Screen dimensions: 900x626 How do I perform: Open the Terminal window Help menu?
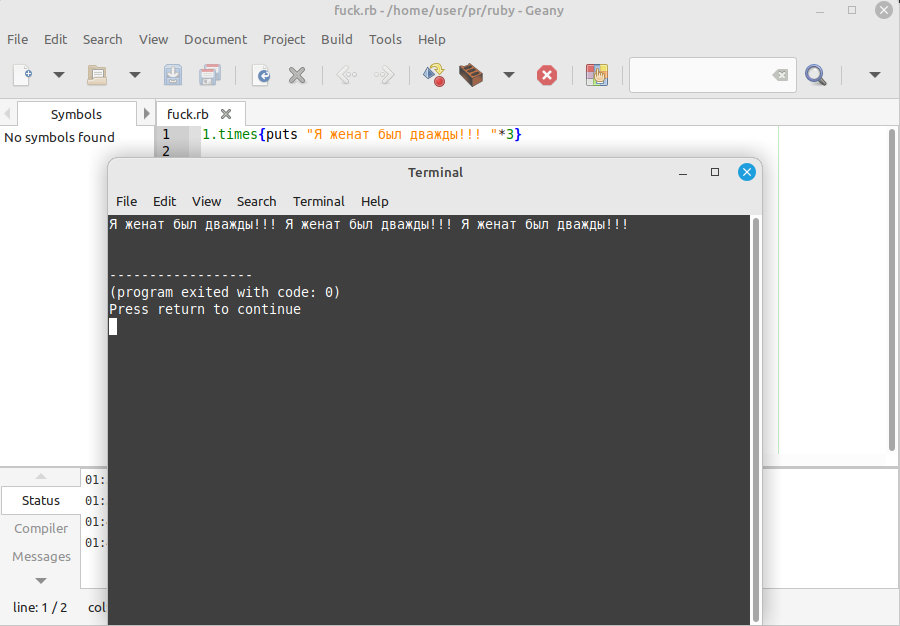click(374, 201)
